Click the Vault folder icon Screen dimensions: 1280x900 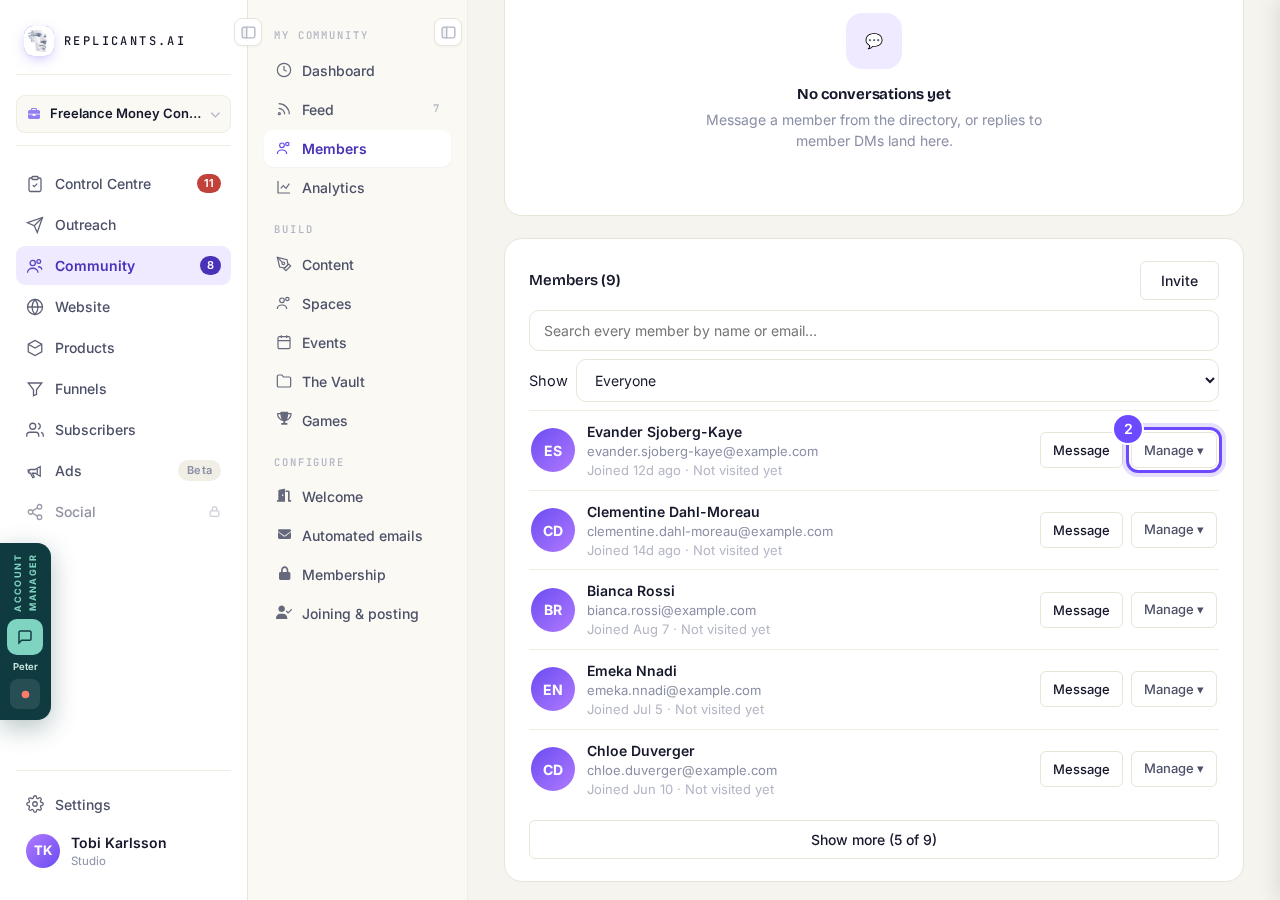[284, 381]
